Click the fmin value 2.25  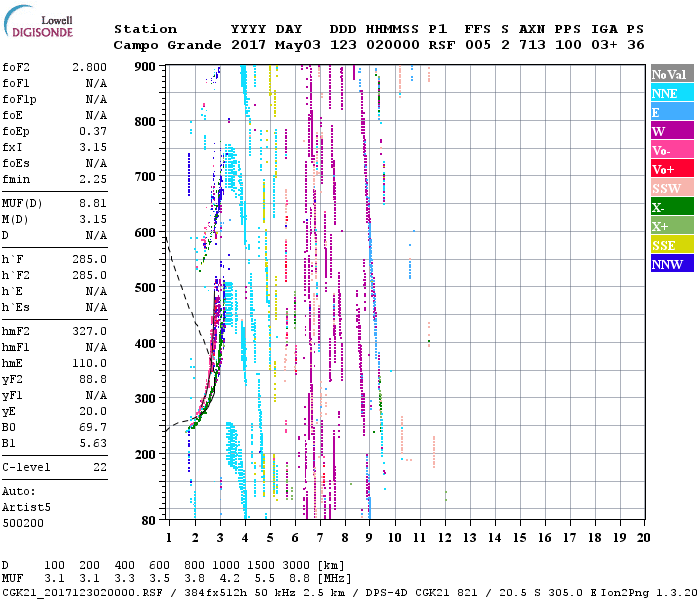(93, 179)
